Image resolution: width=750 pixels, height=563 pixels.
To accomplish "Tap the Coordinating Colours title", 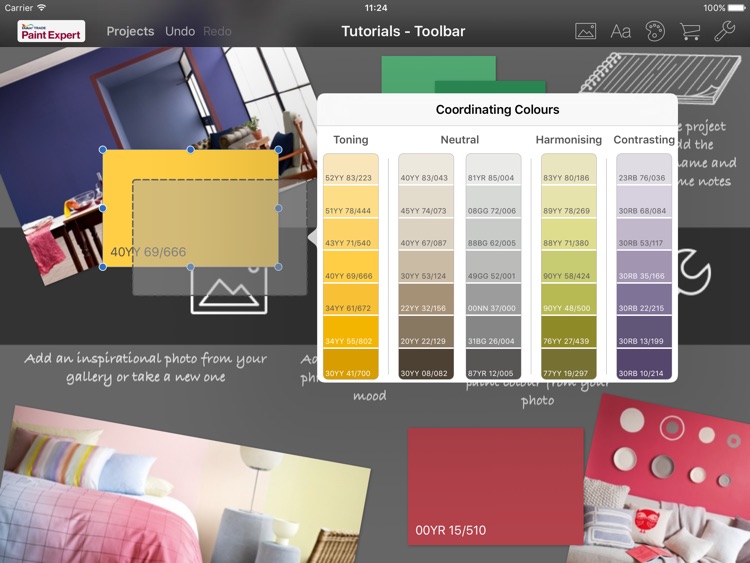I will pos(497,110).
